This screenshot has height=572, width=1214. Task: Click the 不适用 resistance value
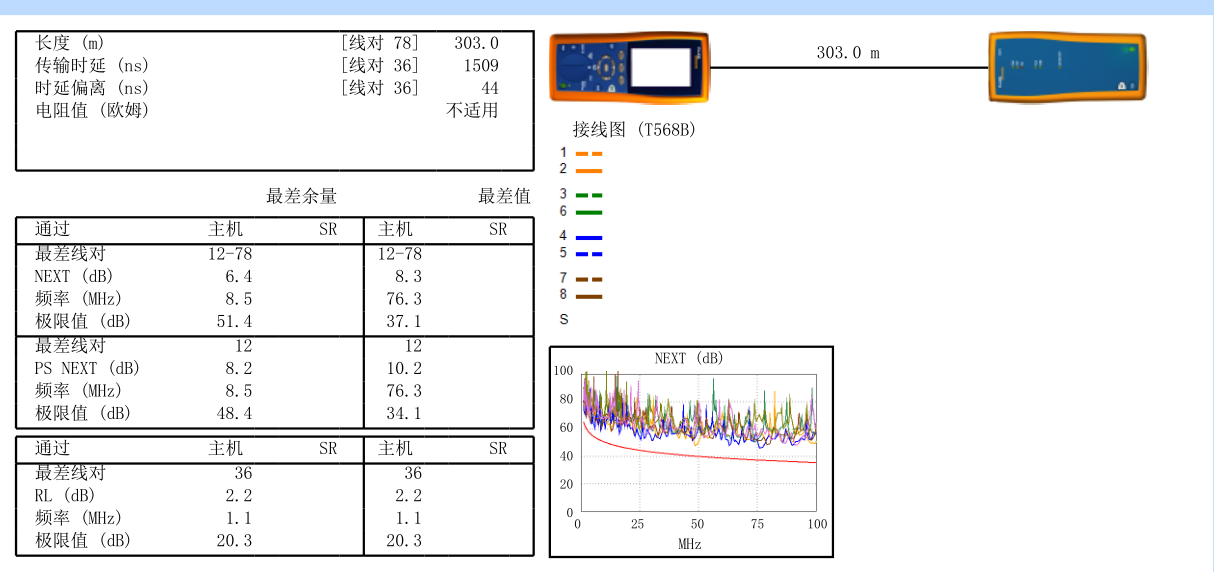(472, 110)
